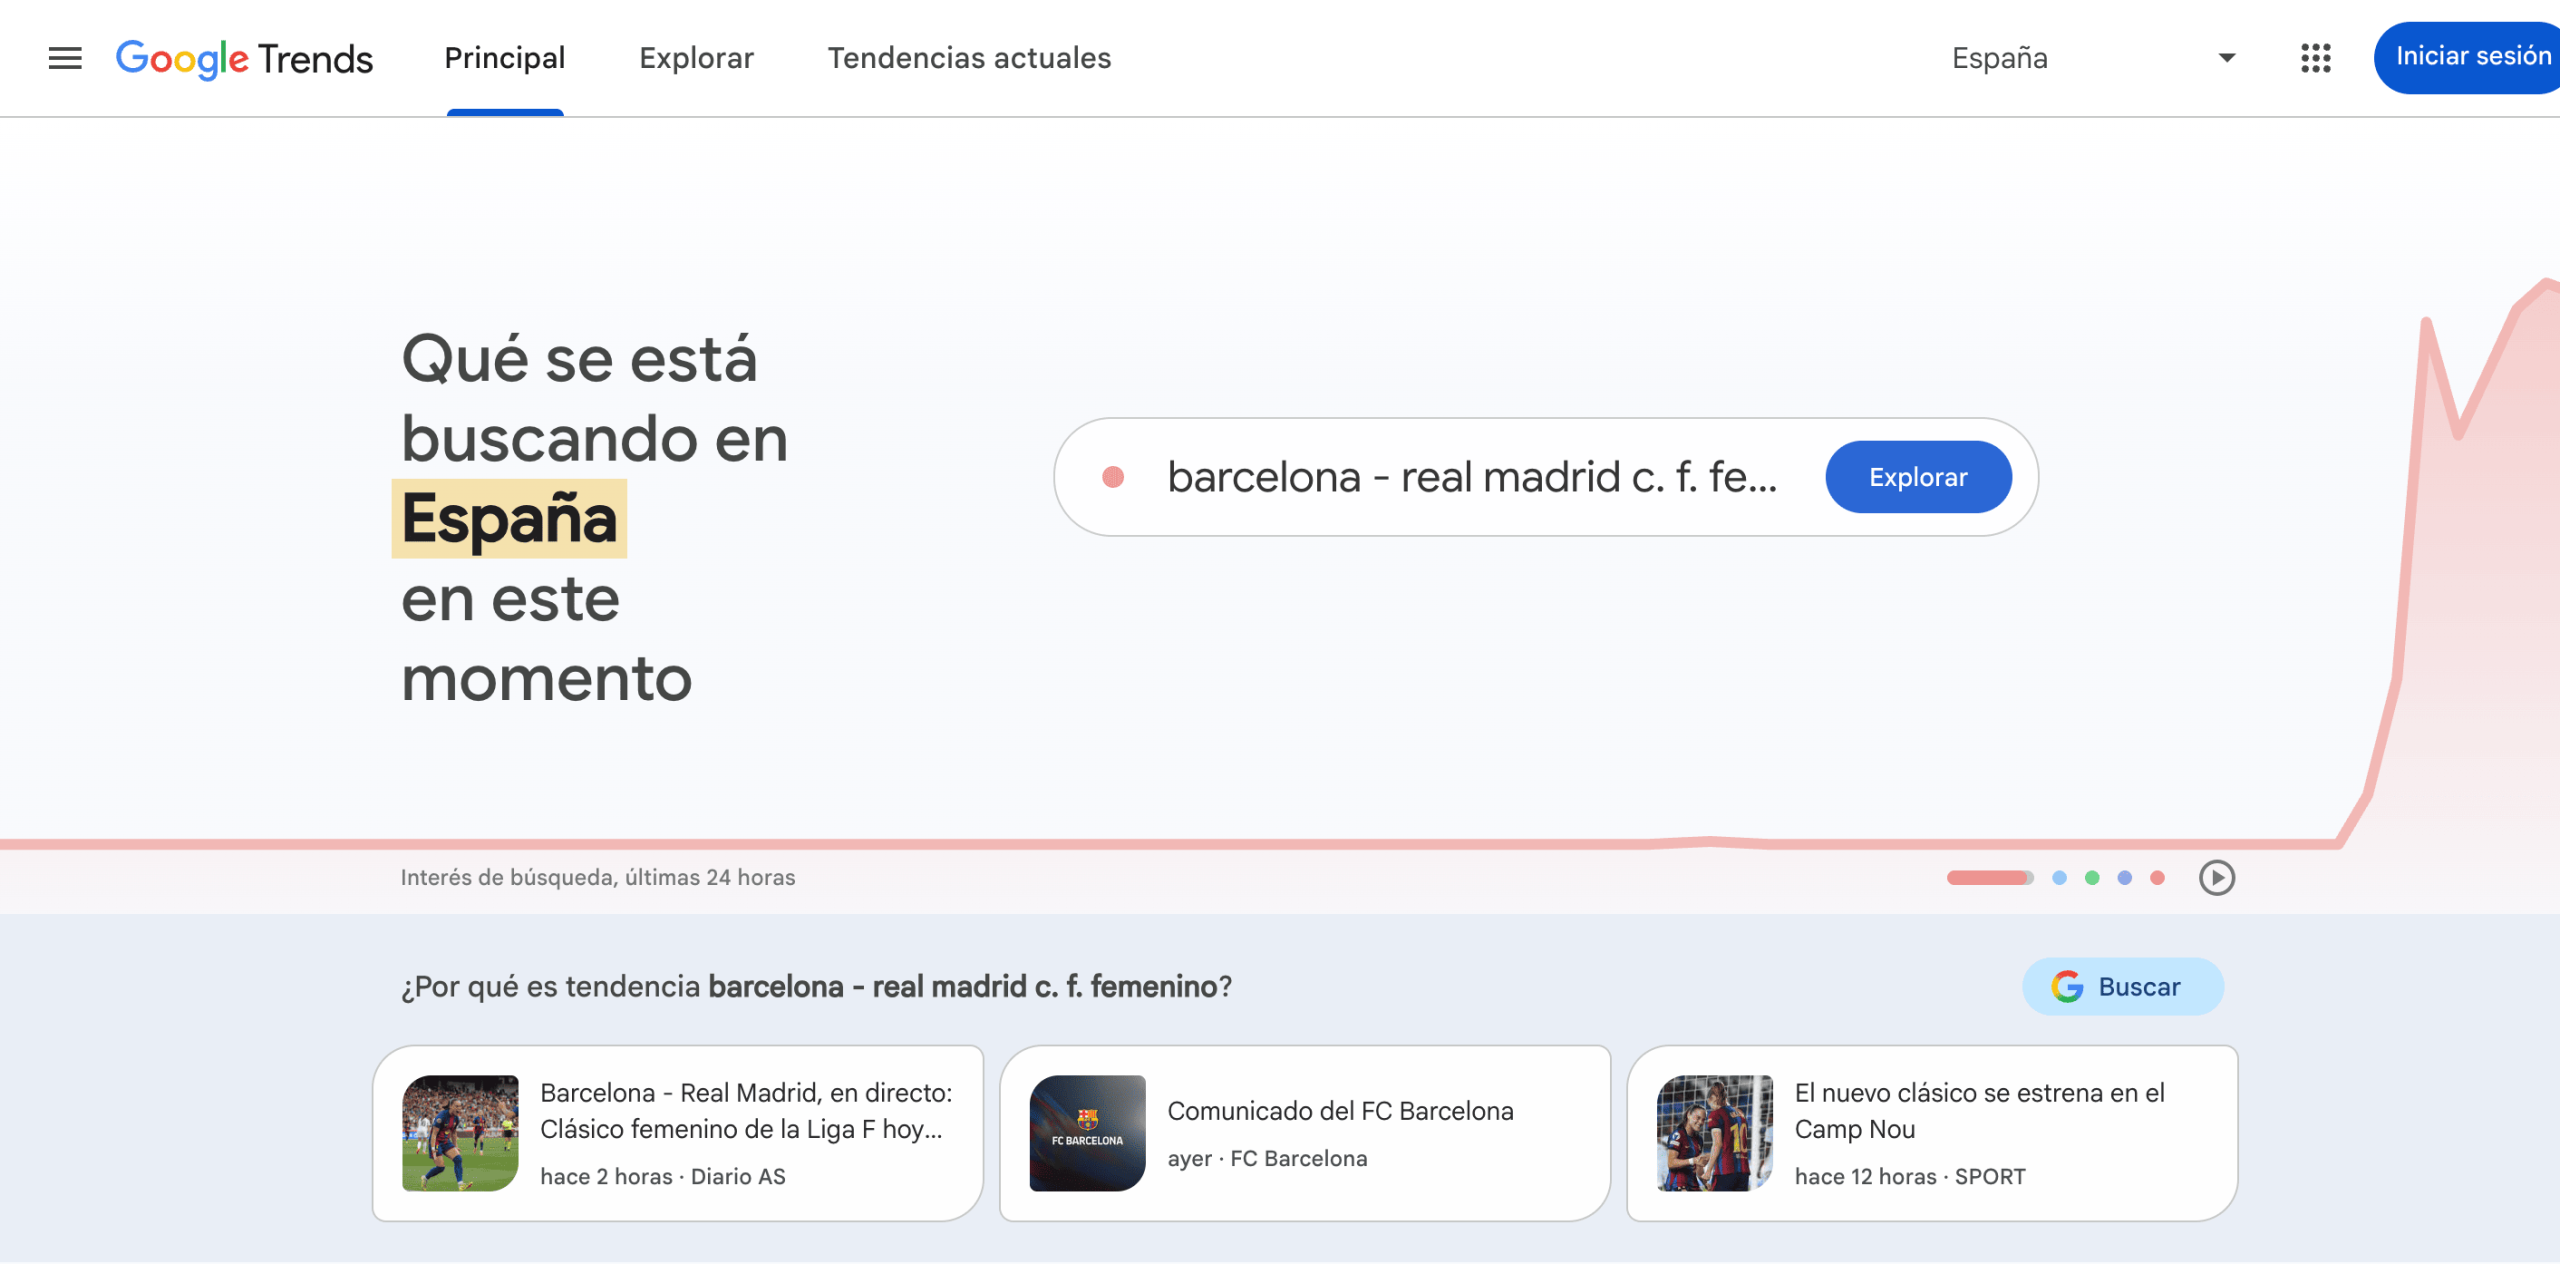
Task: Jump to the last red carousel dot
Action: tap(2158, 877)
